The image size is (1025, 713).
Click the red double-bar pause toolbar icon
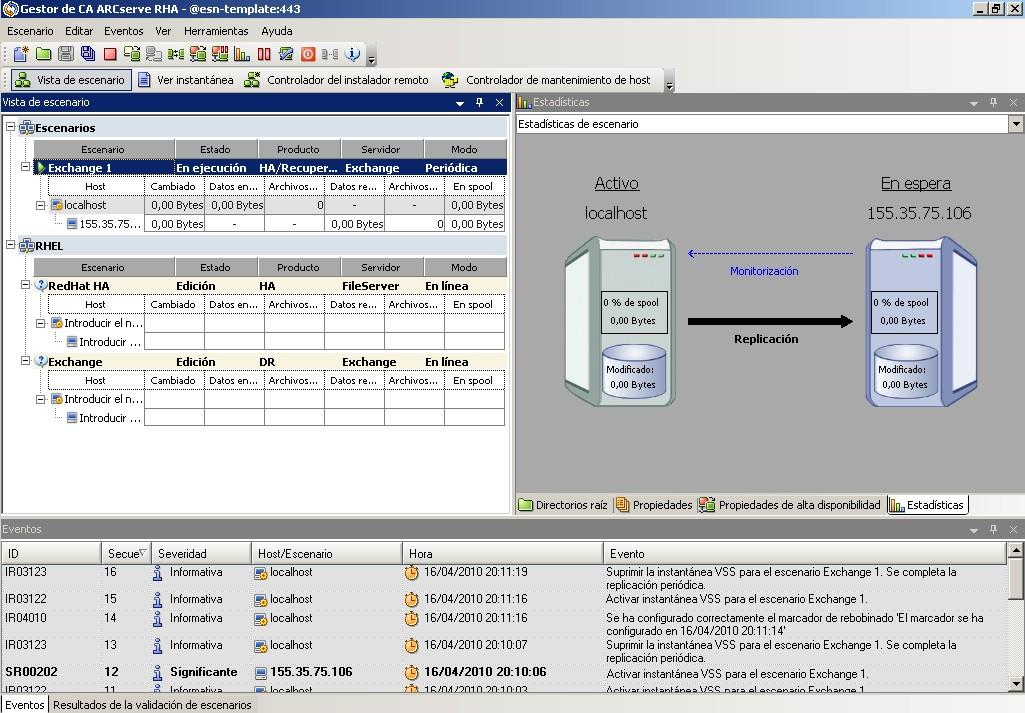point(264,54)
